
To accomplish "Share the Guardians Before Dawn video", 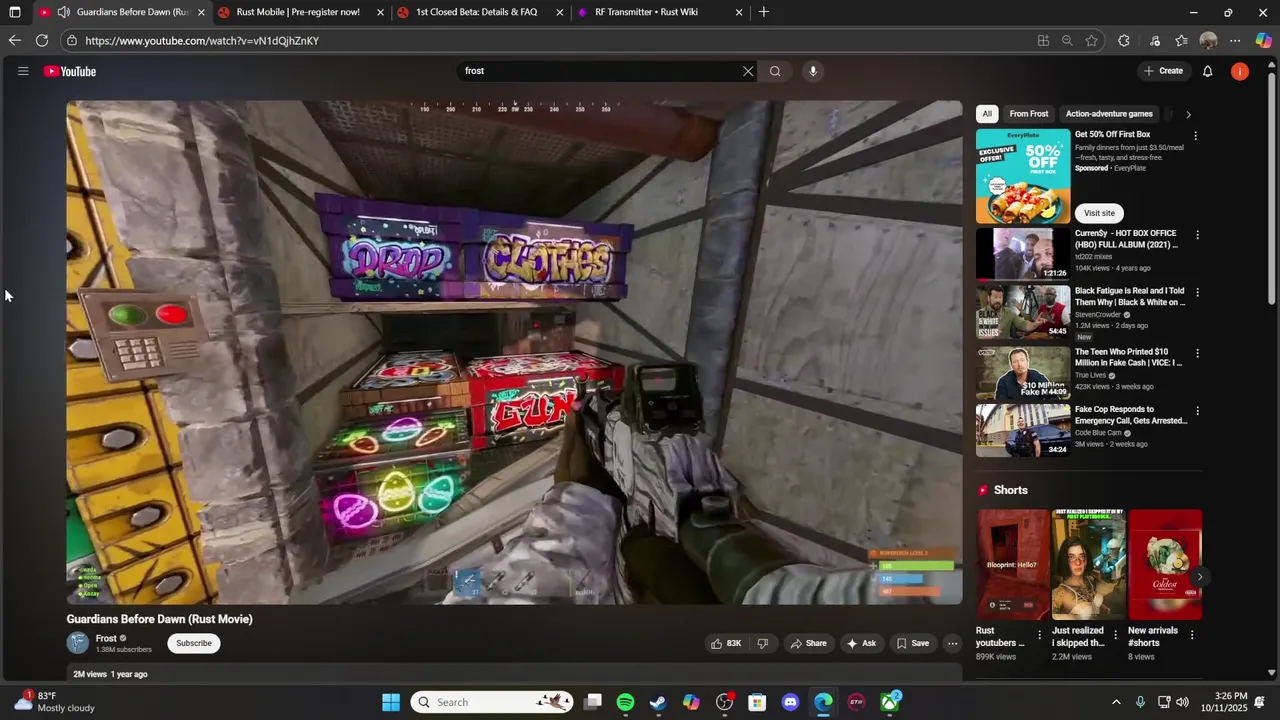I will (808, 643).
